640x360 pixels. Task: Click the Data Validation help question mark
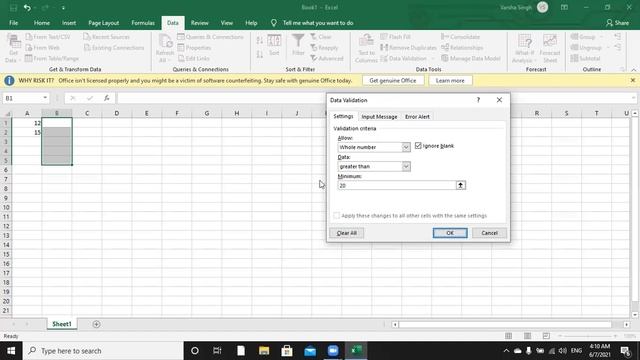478,100
